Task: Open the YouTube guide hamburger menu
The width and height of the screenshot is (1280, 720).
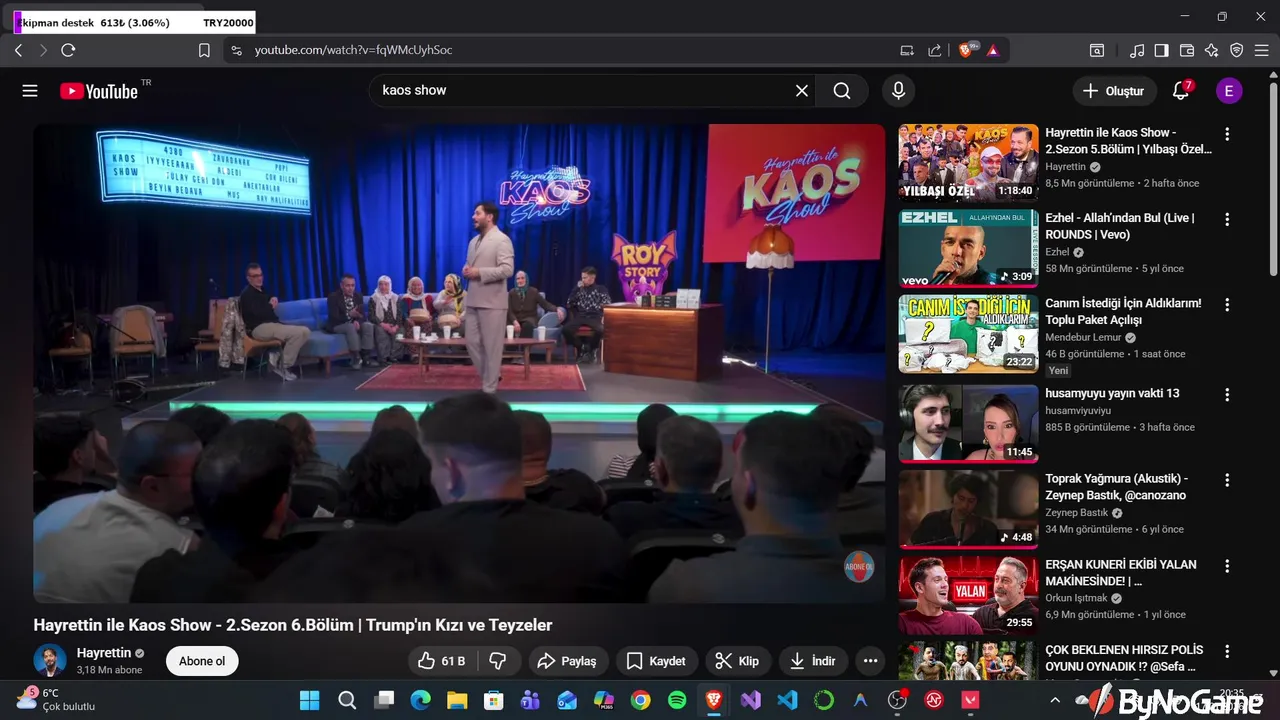Action: coord(30,91)
